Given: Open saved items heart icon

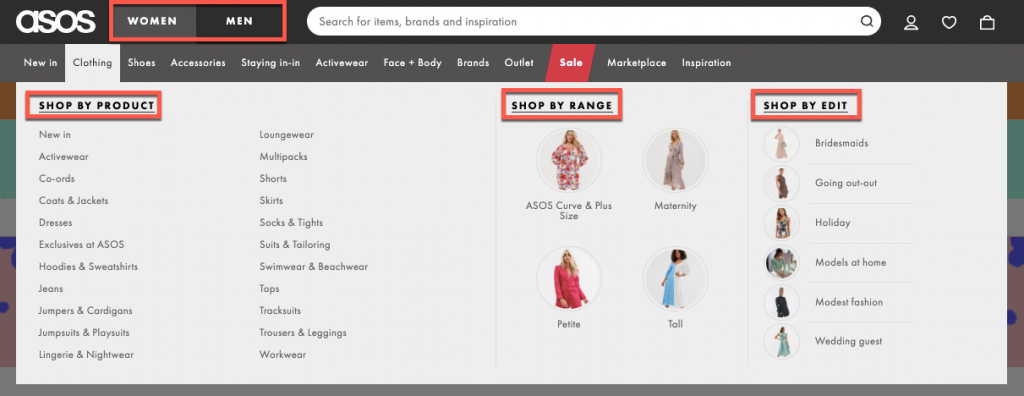Looking at the screenshot, I should pyautogui.click(x=949, y=23).
